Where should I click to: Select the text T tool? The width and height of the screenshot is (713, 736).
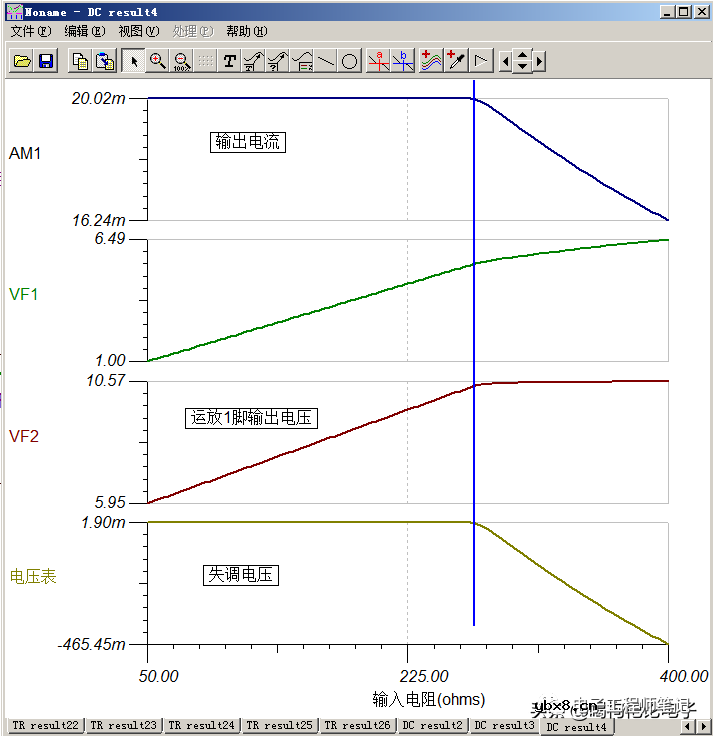coord(229,61)
